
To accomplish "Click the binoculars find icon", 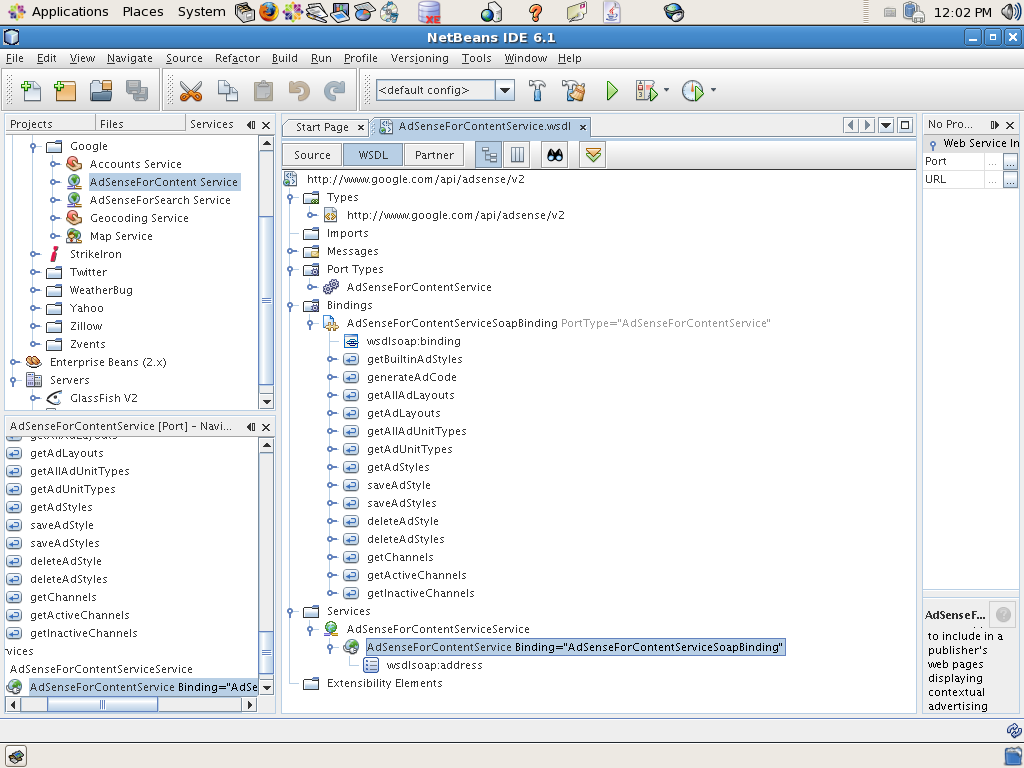I will tap(555, 155).
